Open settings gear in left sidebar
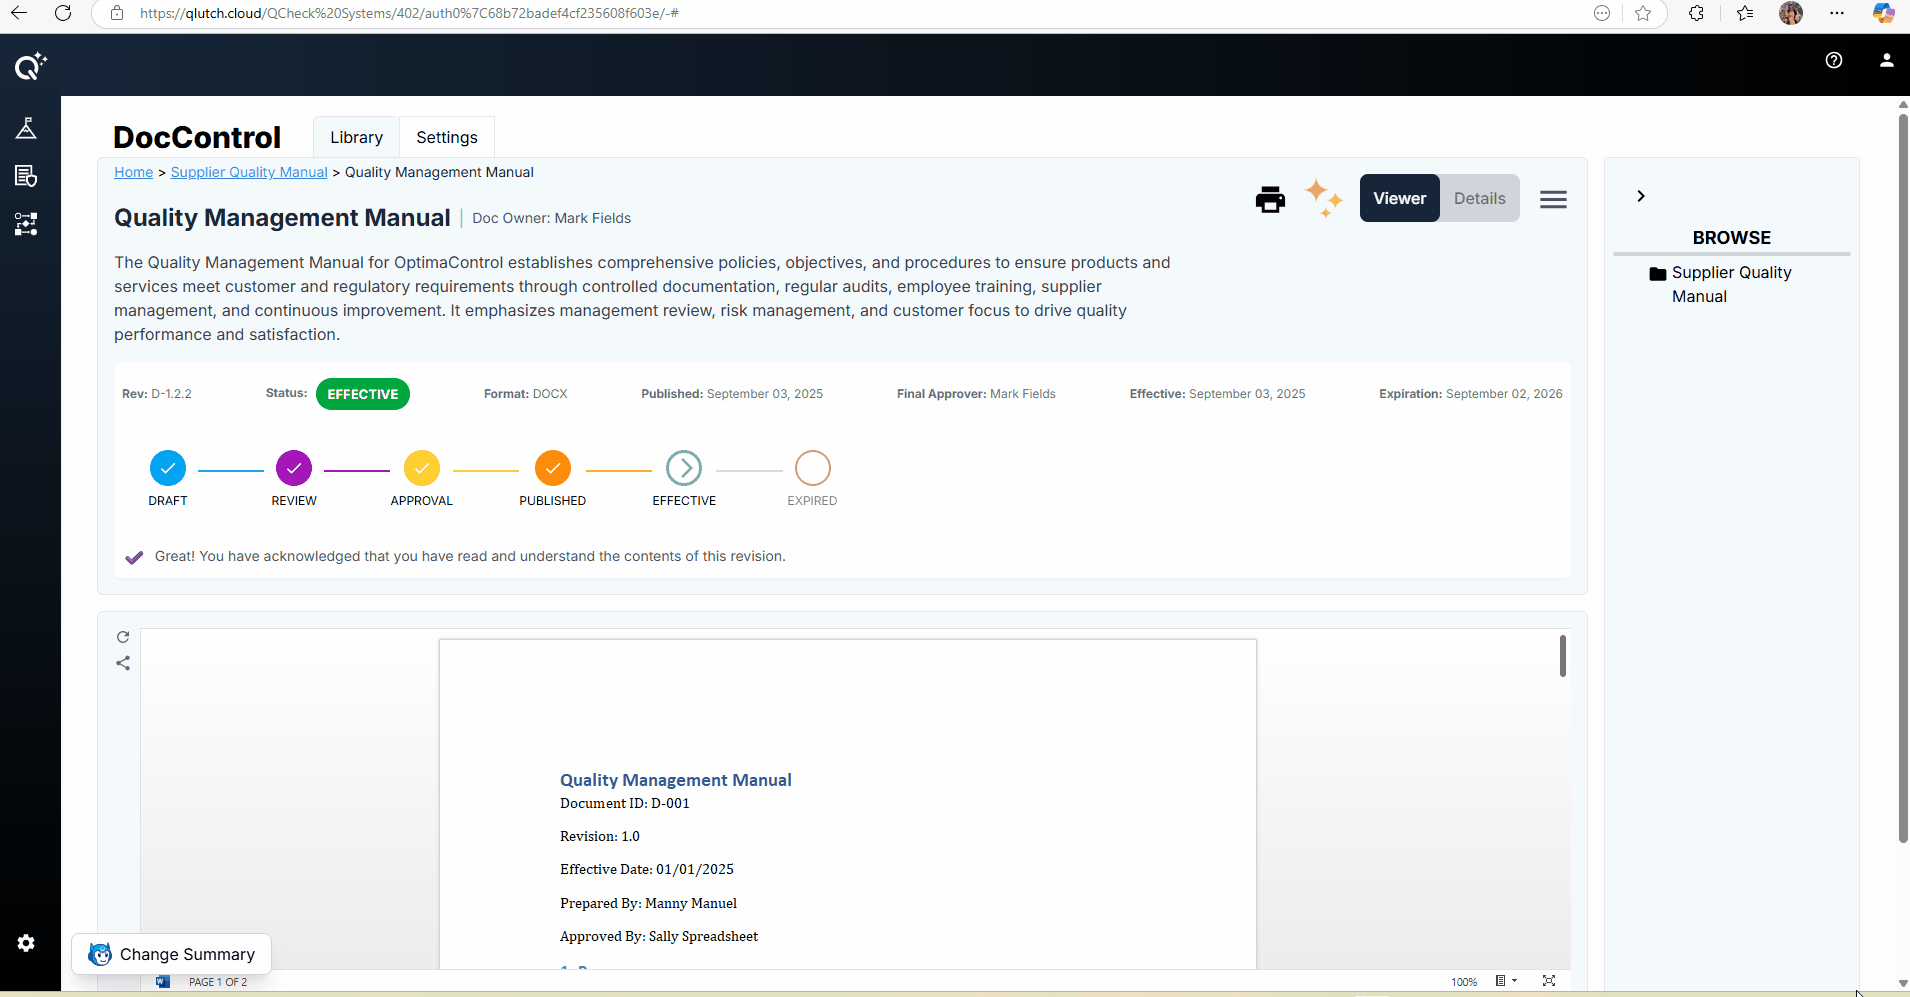The image size is (1910, 997). [x=26, y=943]
